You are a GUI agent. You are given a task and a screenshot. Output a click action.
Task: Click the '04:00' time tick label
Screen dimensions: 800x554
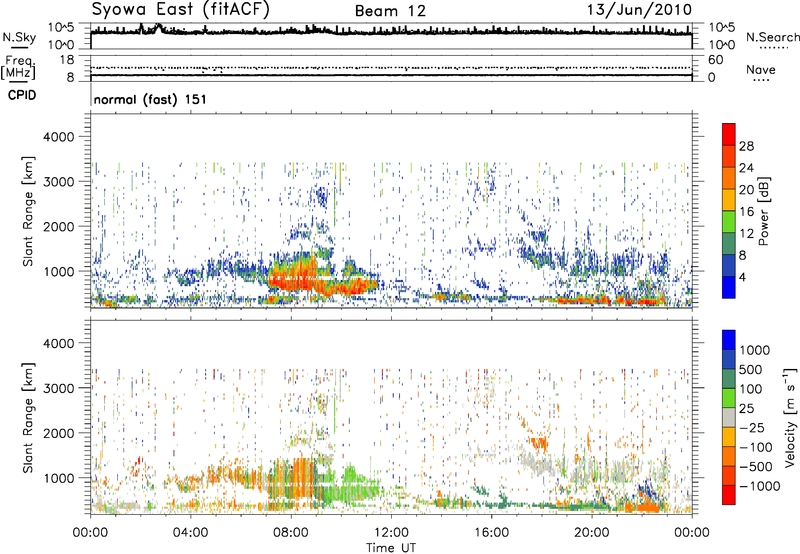190,533
